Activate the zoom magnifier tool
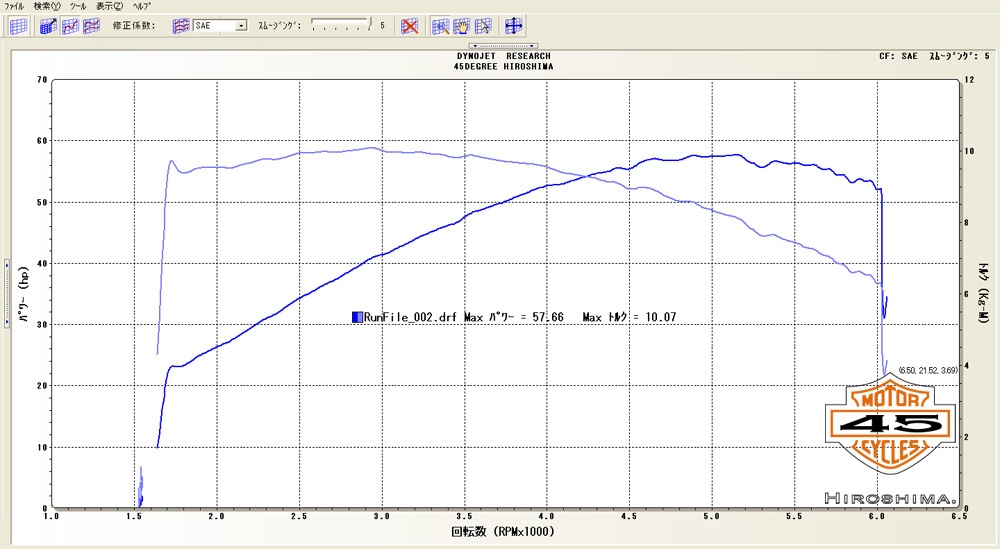Image resolution: width=1000 pixels, height=549 pixels. [439, 26]
